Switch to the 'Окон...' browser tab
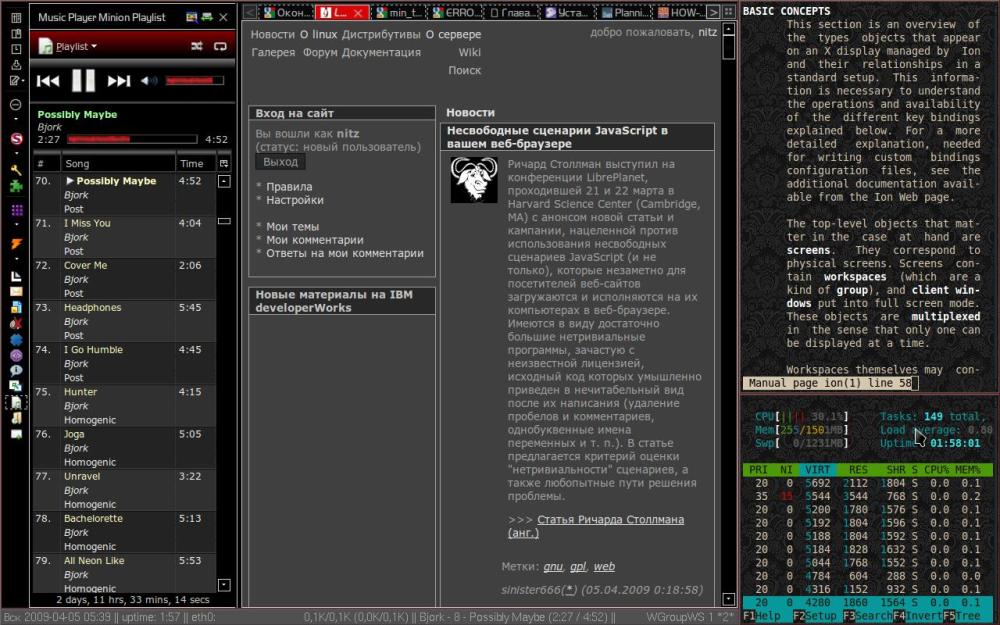 pyautogui.click(x=287, y=12)
